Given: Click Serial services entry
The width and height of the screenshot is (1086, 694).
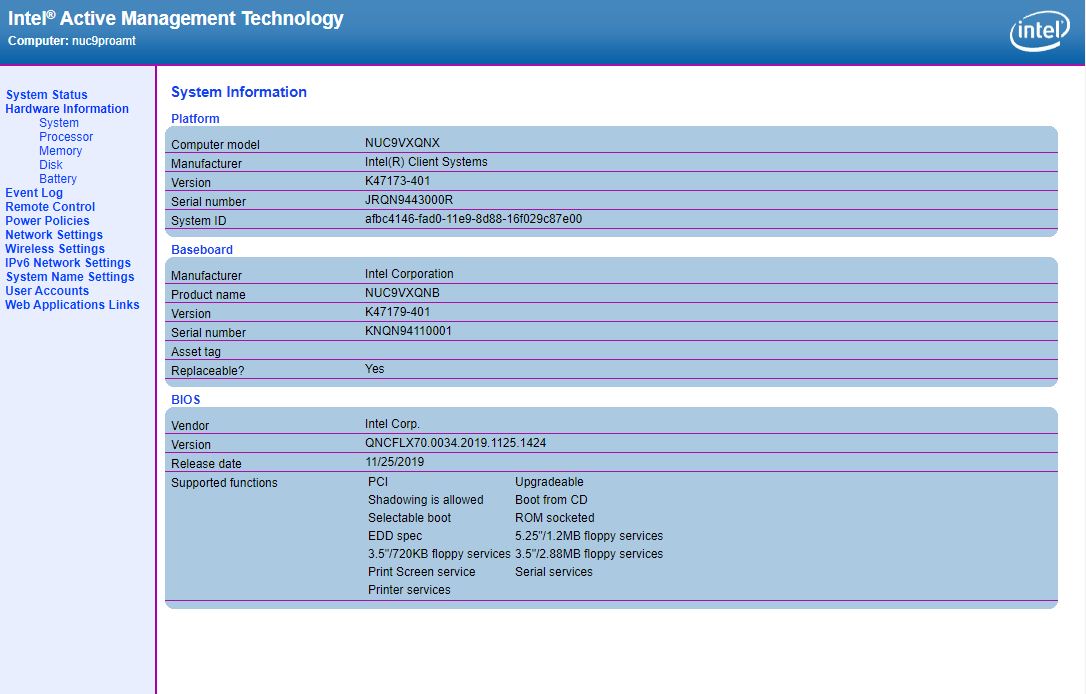Looking at the screenshot, I should pyautogui.click(x=554, y=571).
